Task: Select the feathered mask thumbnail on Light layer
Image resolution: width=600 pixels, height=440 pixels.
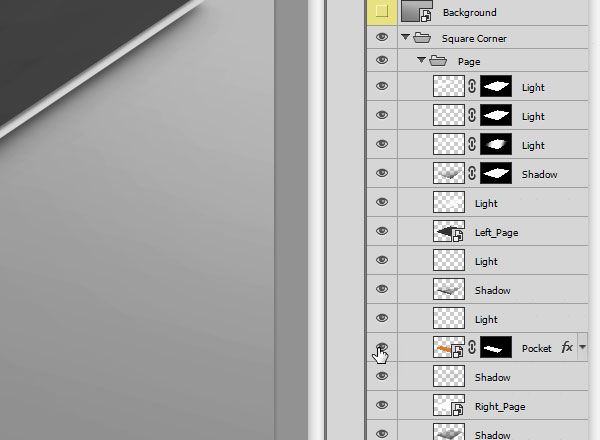Action: [x=496, y=144]
